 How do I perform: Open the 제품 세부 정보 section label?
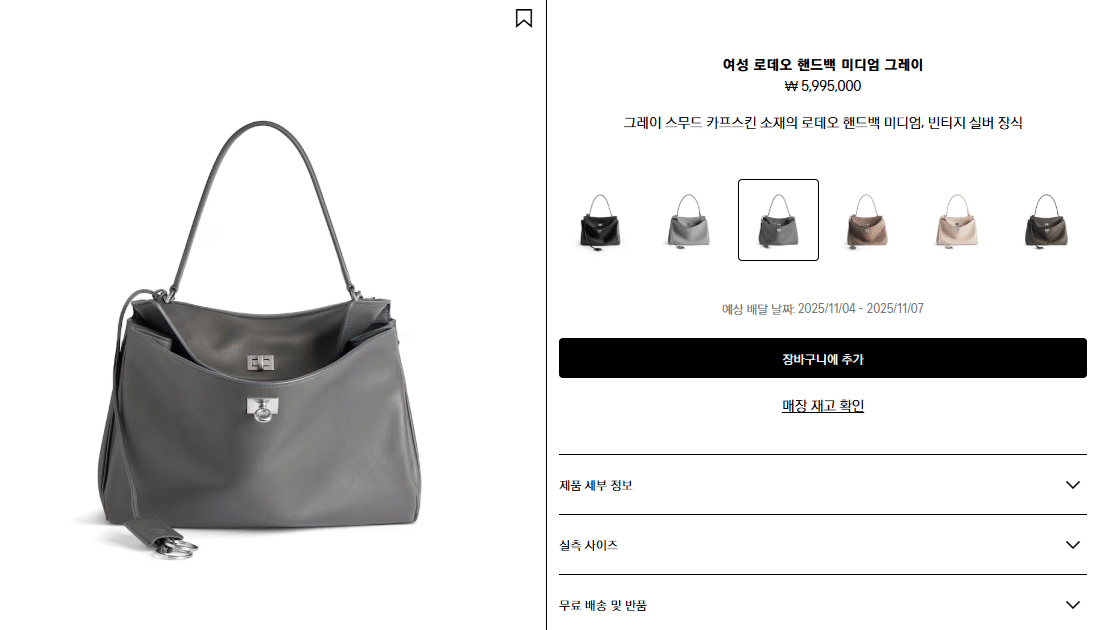(x=596, y=485)
